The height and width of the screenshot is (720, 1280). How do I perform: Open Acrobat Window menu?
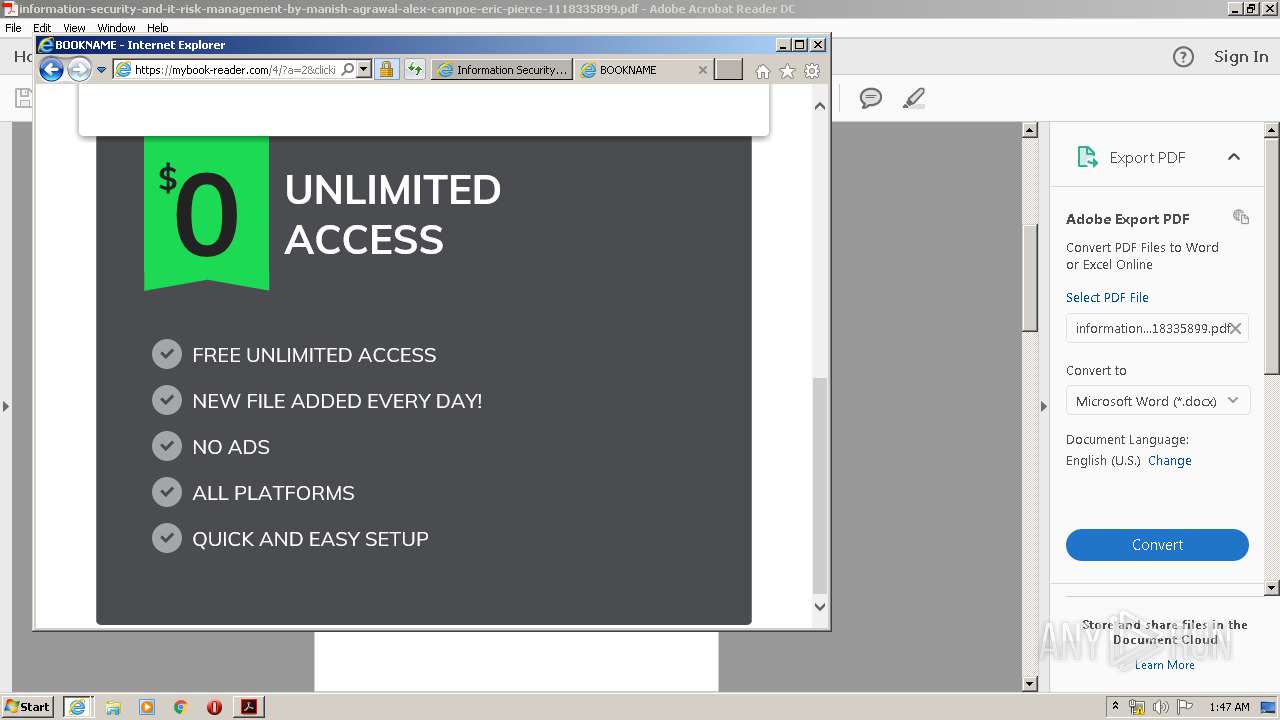[116, 28]
